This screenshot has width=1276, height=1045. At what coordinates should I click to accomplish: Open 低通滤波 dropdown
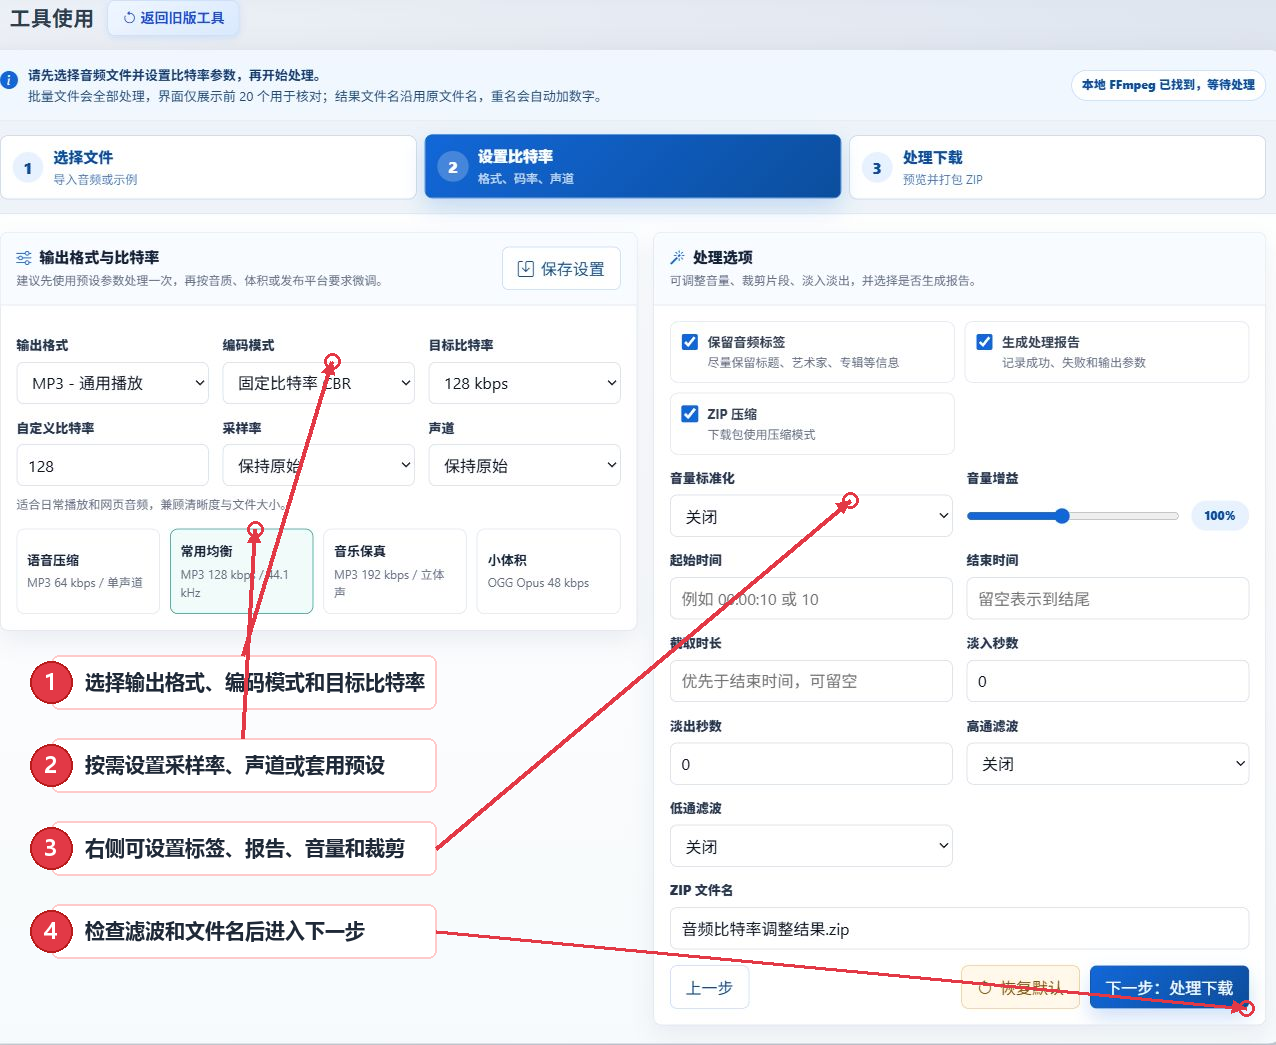click(x=811, y=846)
